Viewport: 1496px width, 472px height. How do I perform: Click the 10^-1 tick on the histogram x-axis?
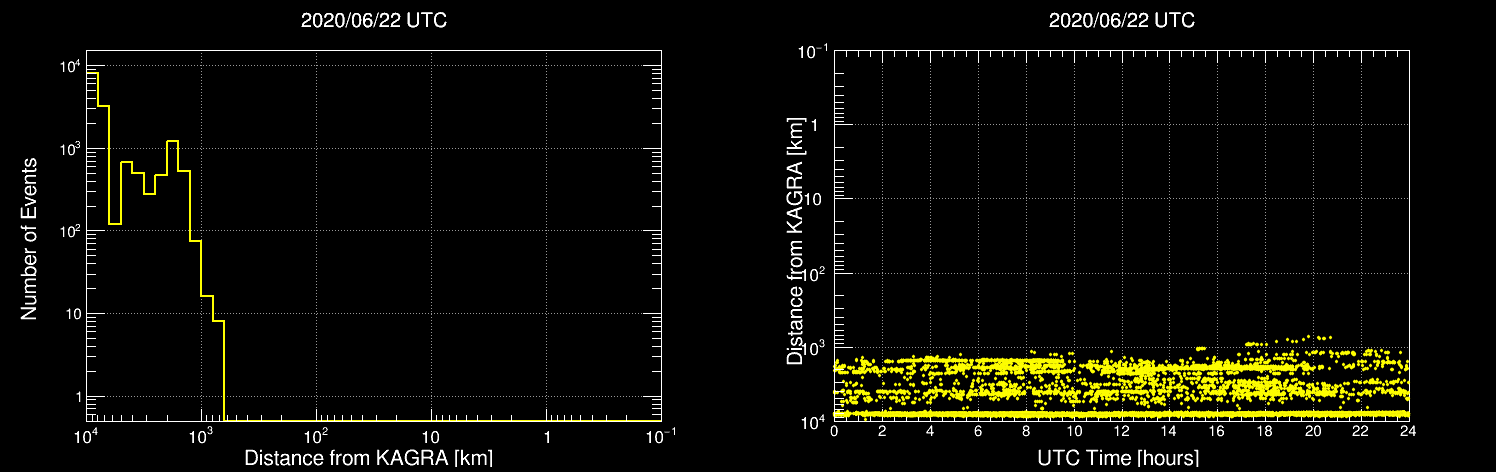tap(661, 437)
